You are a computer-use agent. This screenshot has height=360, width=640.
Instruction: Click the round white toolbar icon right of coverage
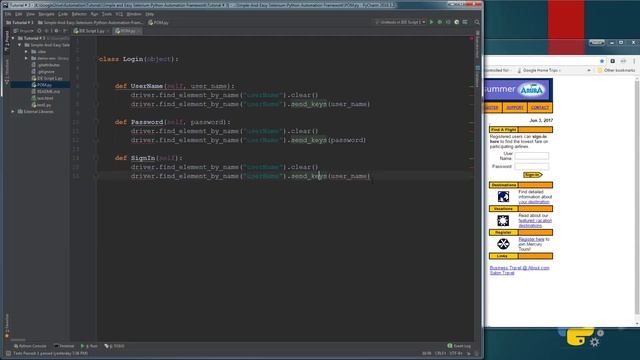point(457,22)
